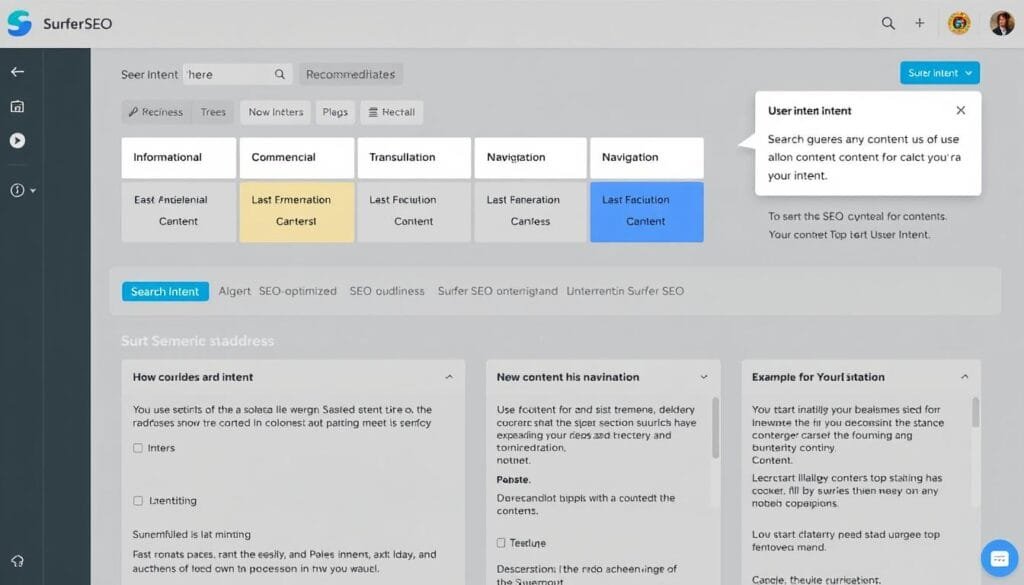Screen dimensions: 1024x585
Task: Close the User intent tooltip
Action: click(x=960, y=111)
